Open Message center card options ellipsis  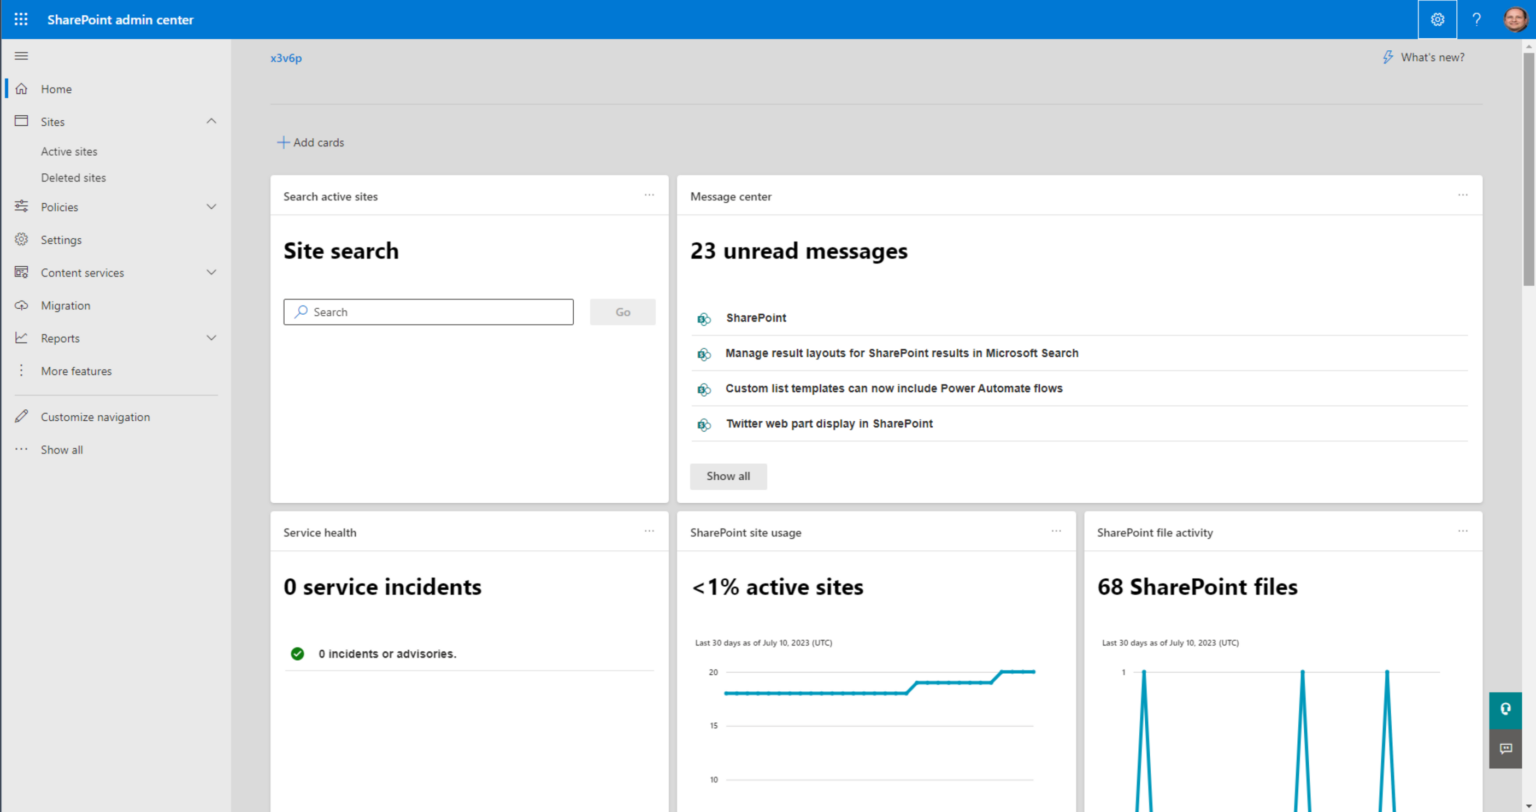pos(1462,195)
